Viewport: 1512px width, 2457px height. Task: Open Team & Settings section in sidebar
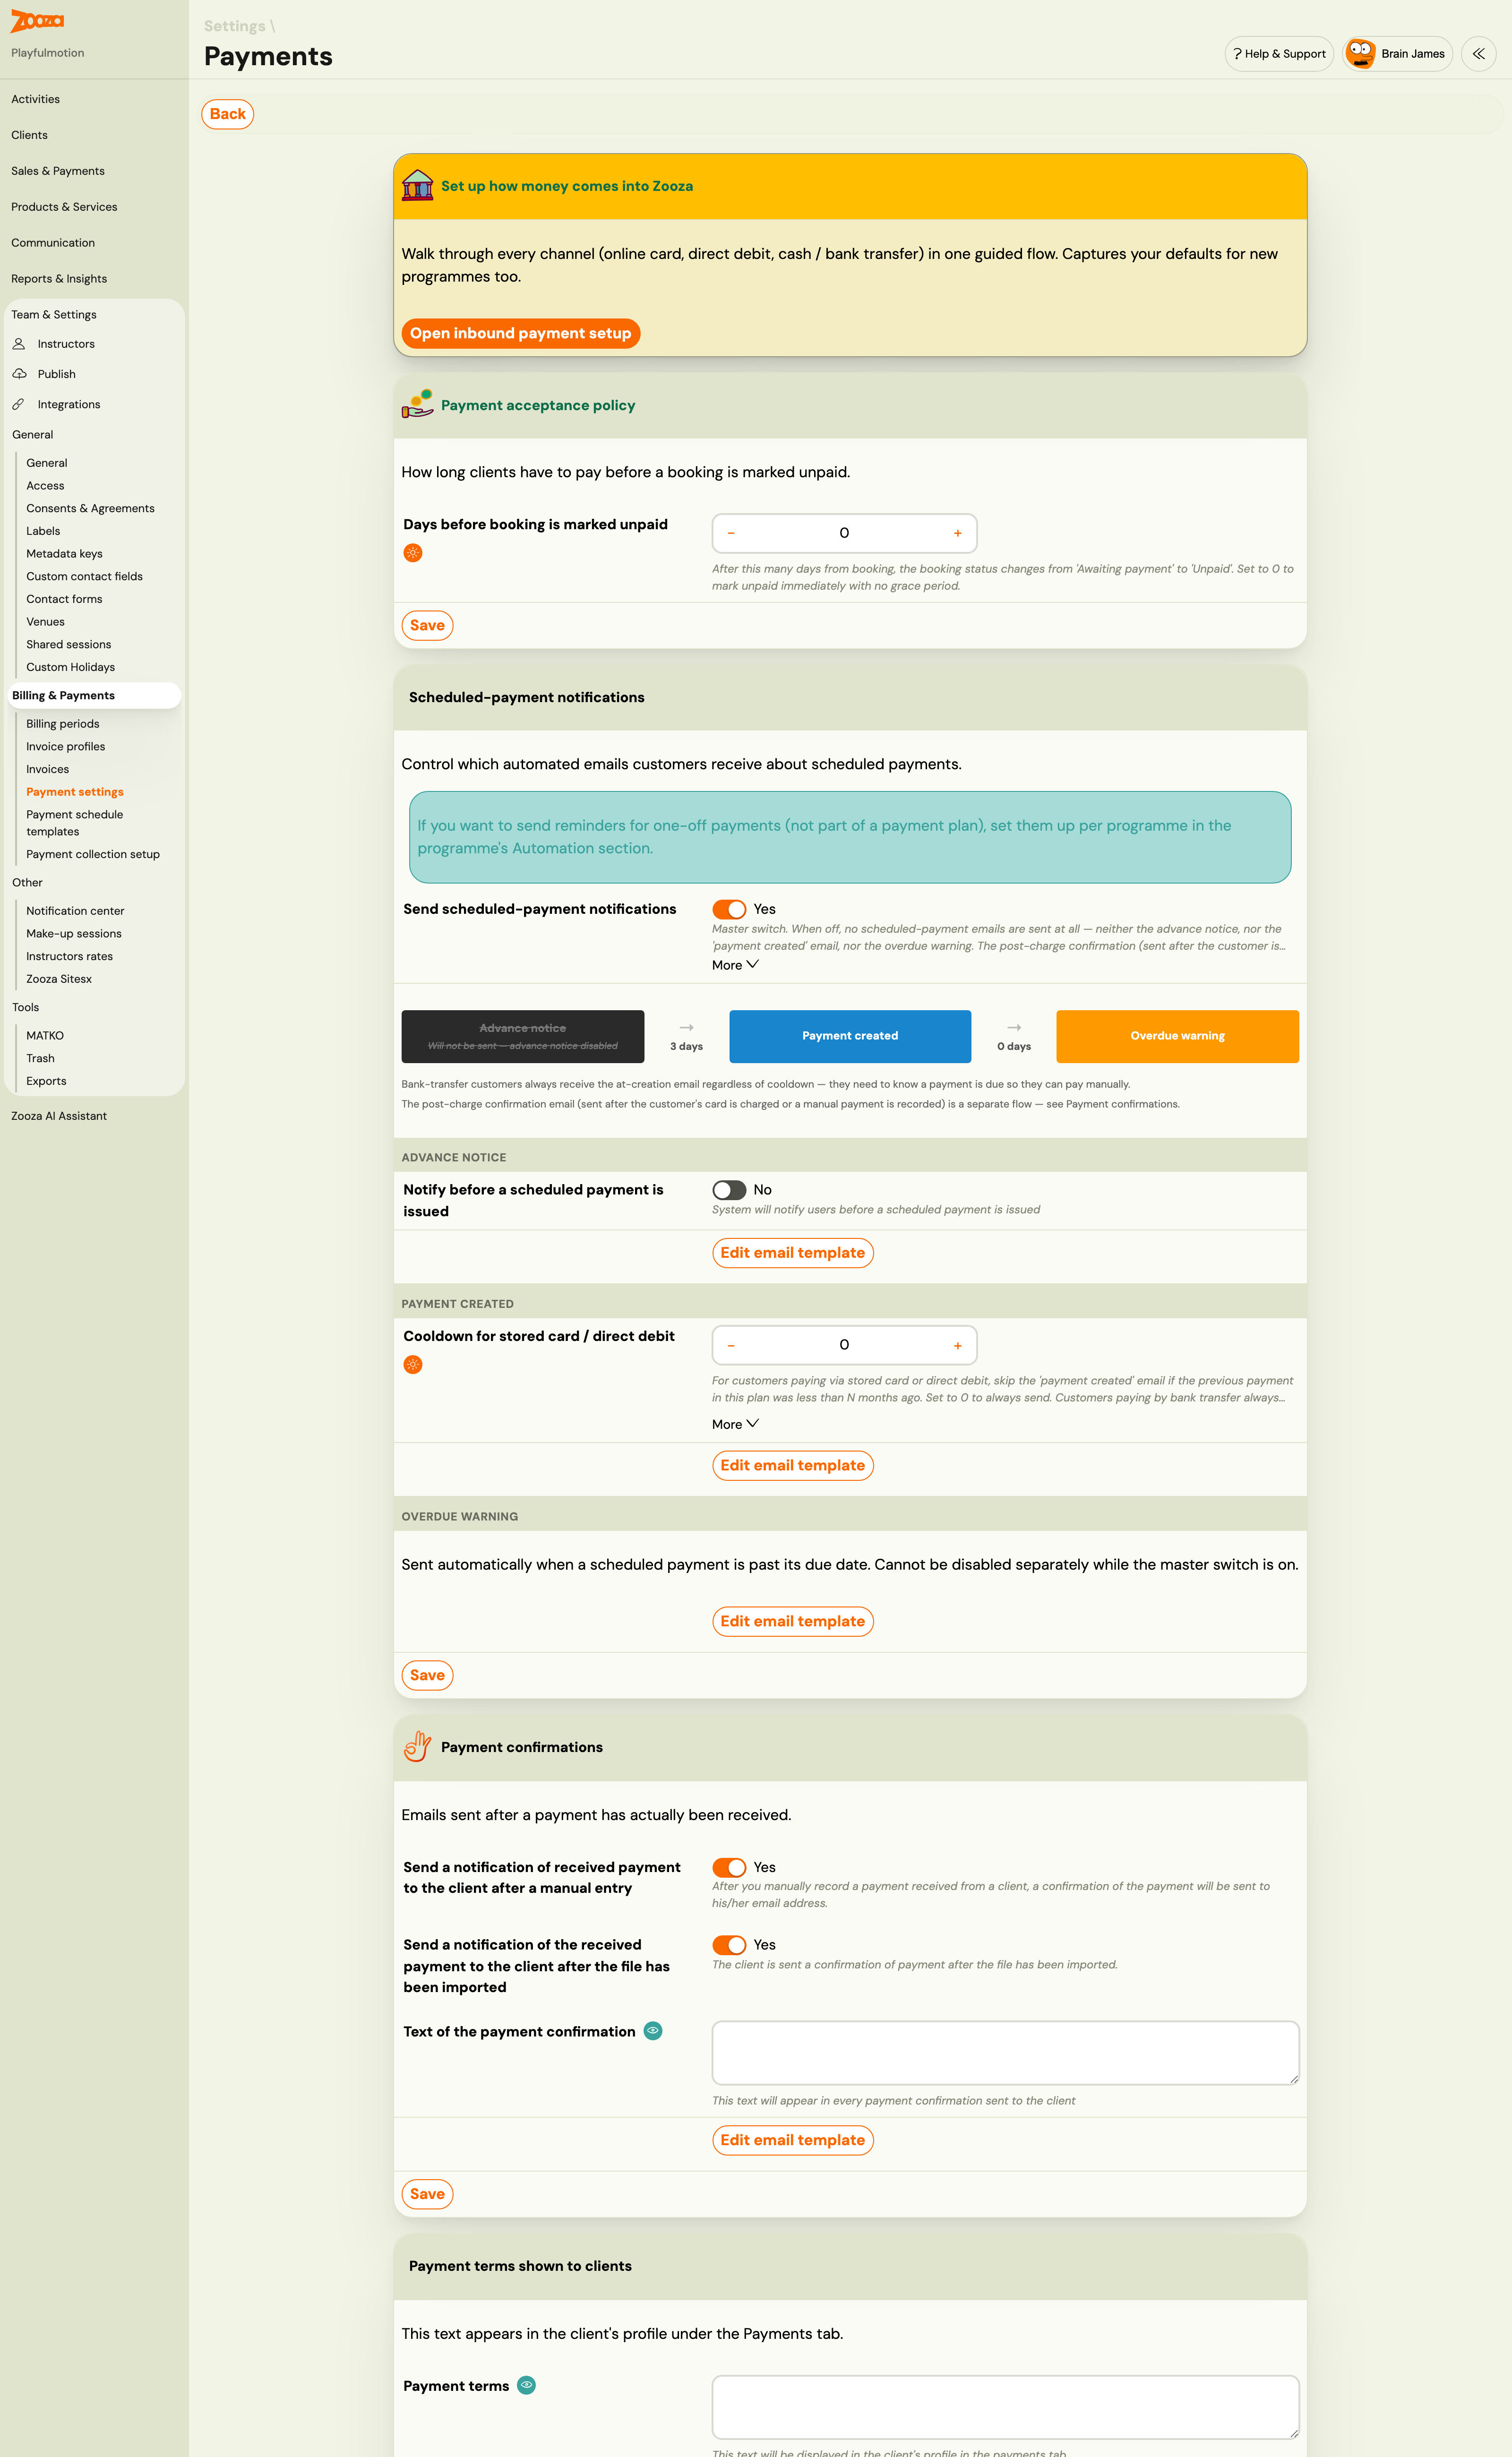pyautogui.click(x=54, y=315)
